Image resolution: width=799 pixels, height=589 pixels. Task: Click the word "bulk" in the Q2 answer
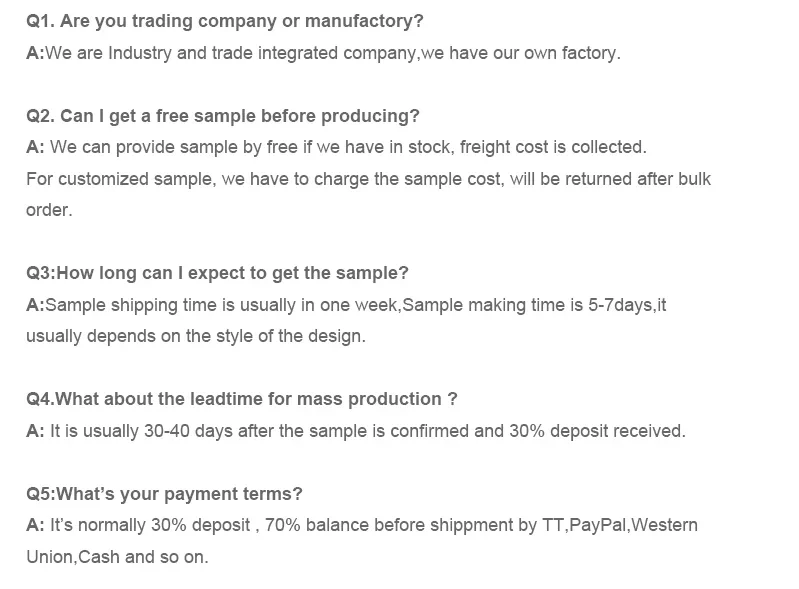(693, 179)
